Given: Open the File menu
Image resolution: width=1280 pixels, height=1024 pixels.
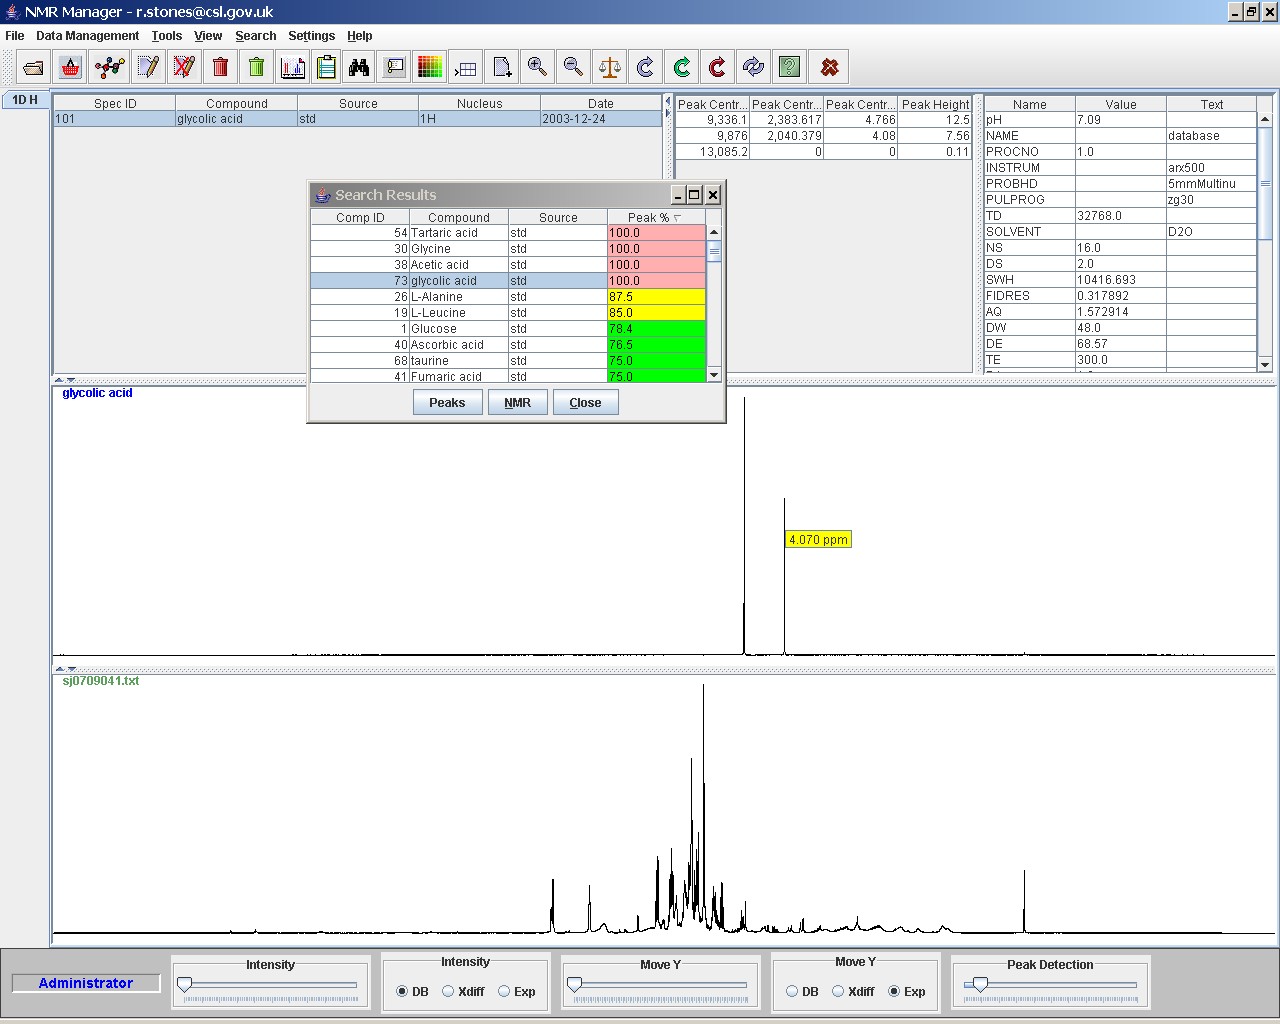Looking at the screenshot, I should point(14,35).
